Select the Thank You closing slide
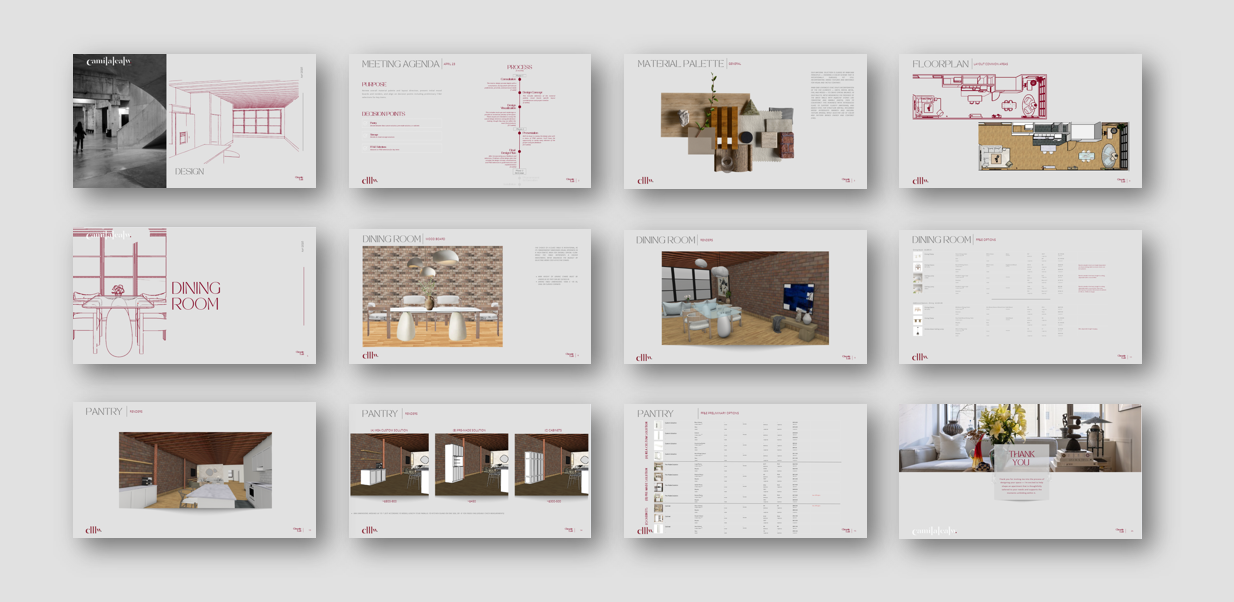This screenshot has height=602, width=1234. [x=1020, y=470]
